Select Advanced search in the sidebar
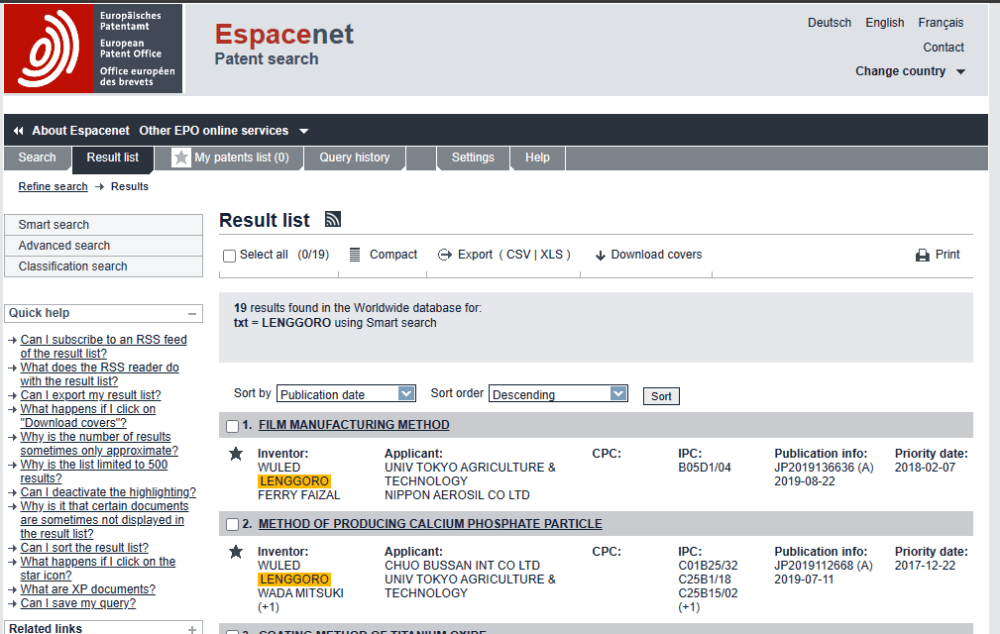 64,246
